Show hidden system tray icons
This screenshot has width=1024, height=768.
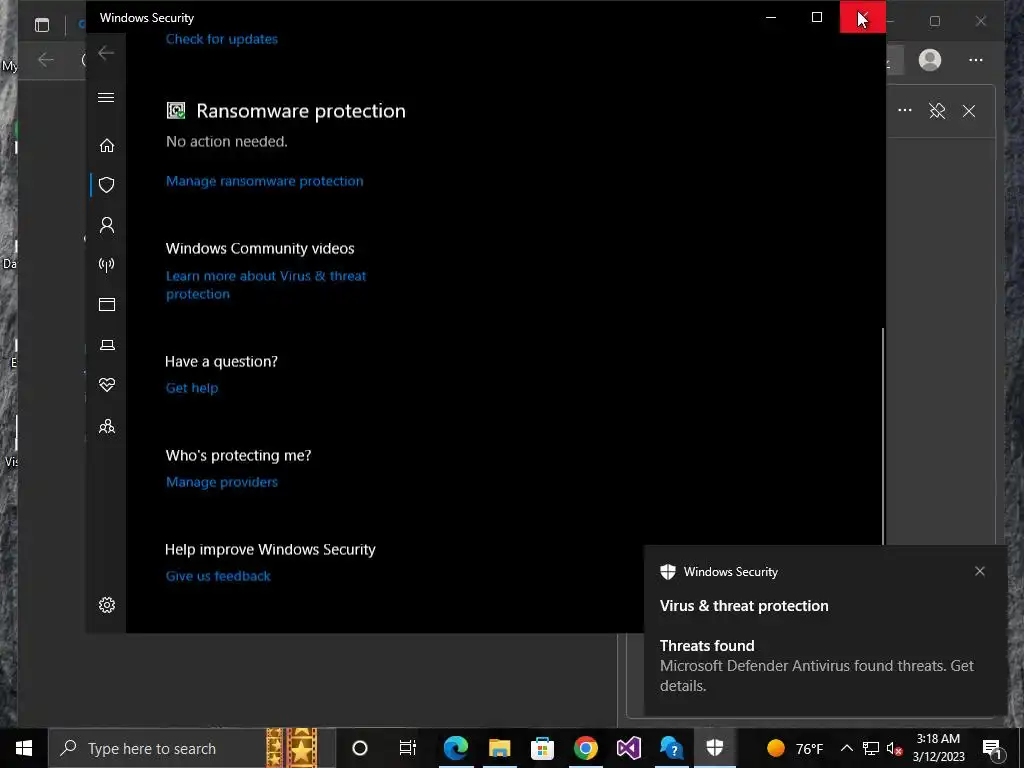coord(846,748)
